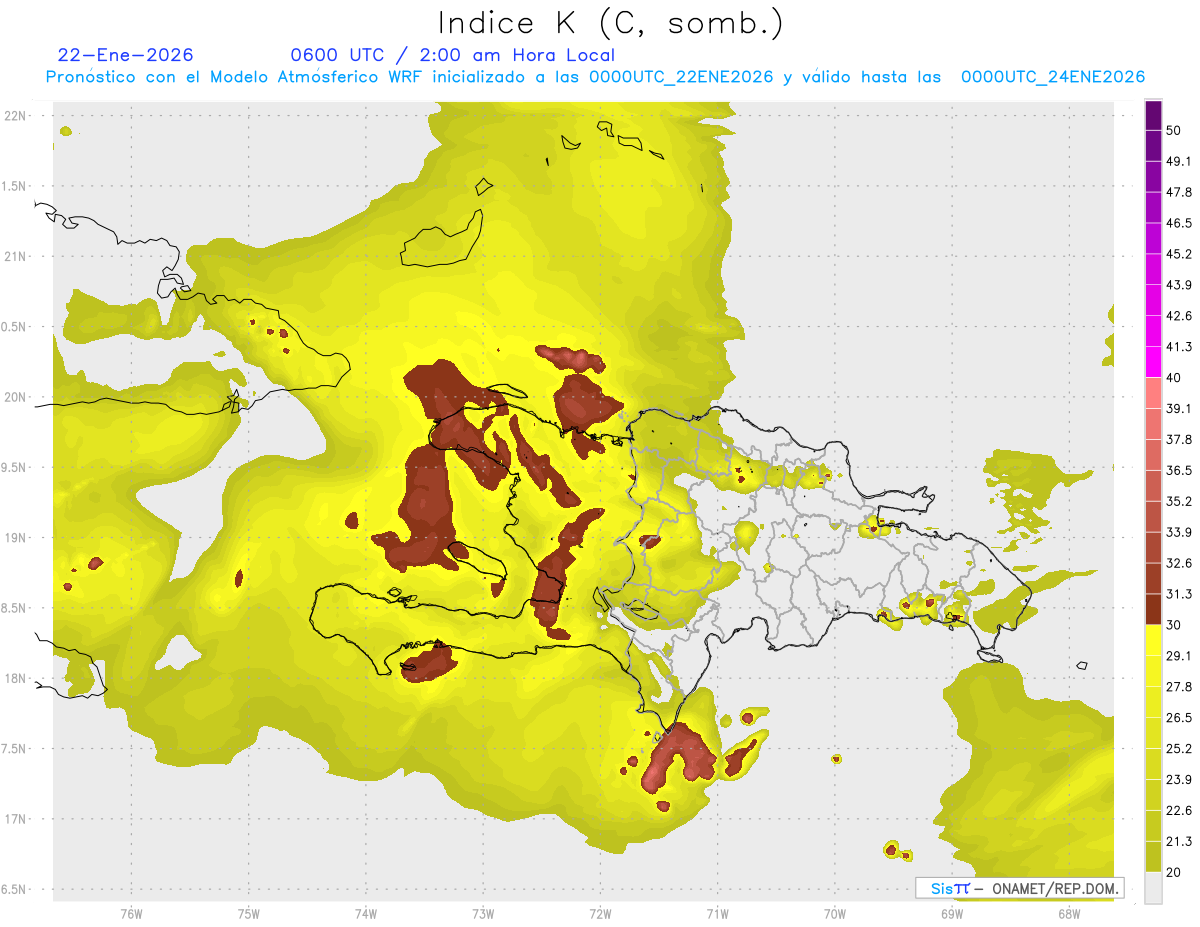1200x927 pixels.
Task: Click the "68W" longitude axis label
Action: (1068, 913)
